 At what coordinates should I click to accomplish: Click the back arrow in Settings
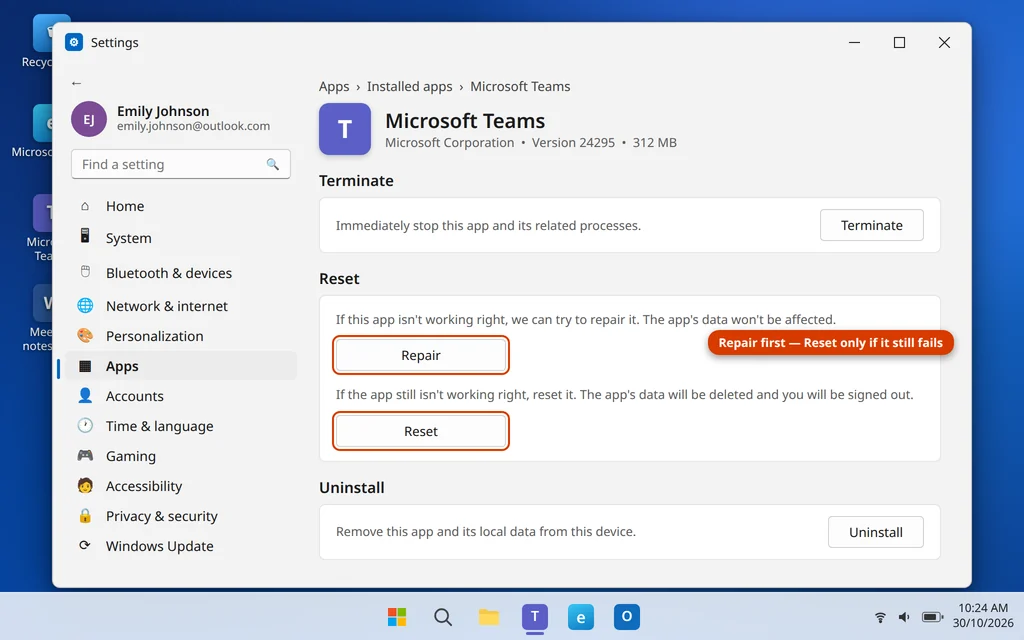pyautogui.click(x=76, y=83)
